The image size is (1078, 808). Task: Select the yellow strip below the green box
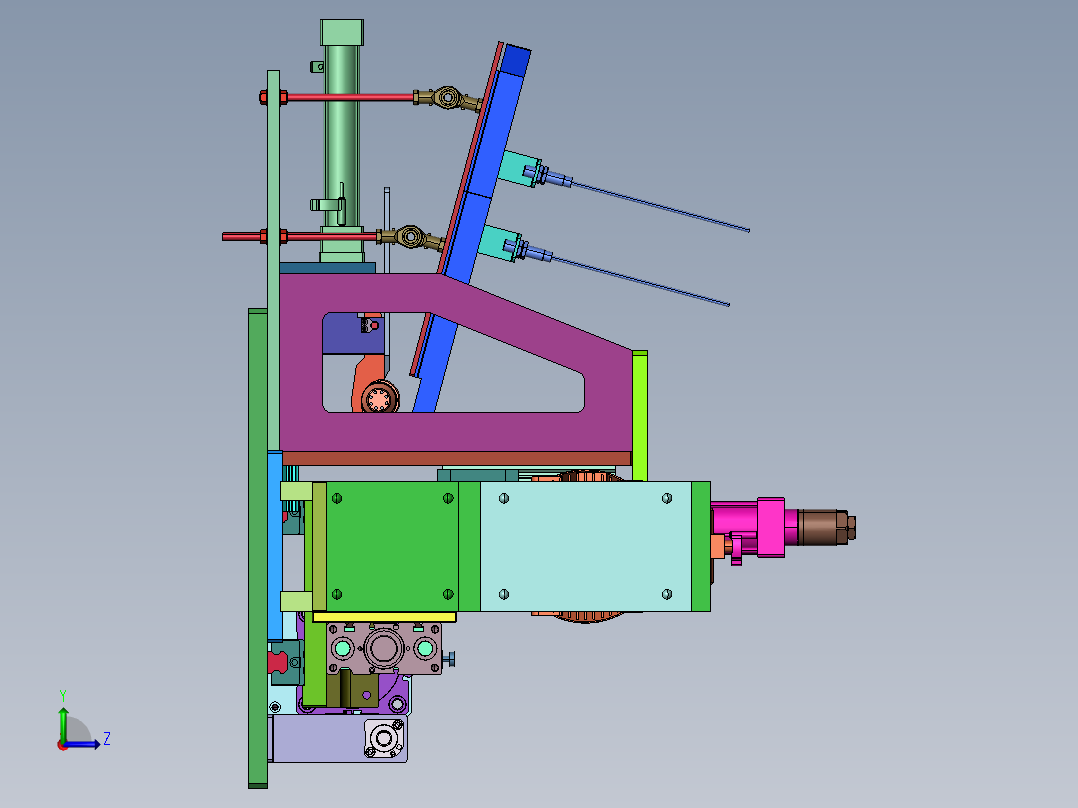[384, 617]
